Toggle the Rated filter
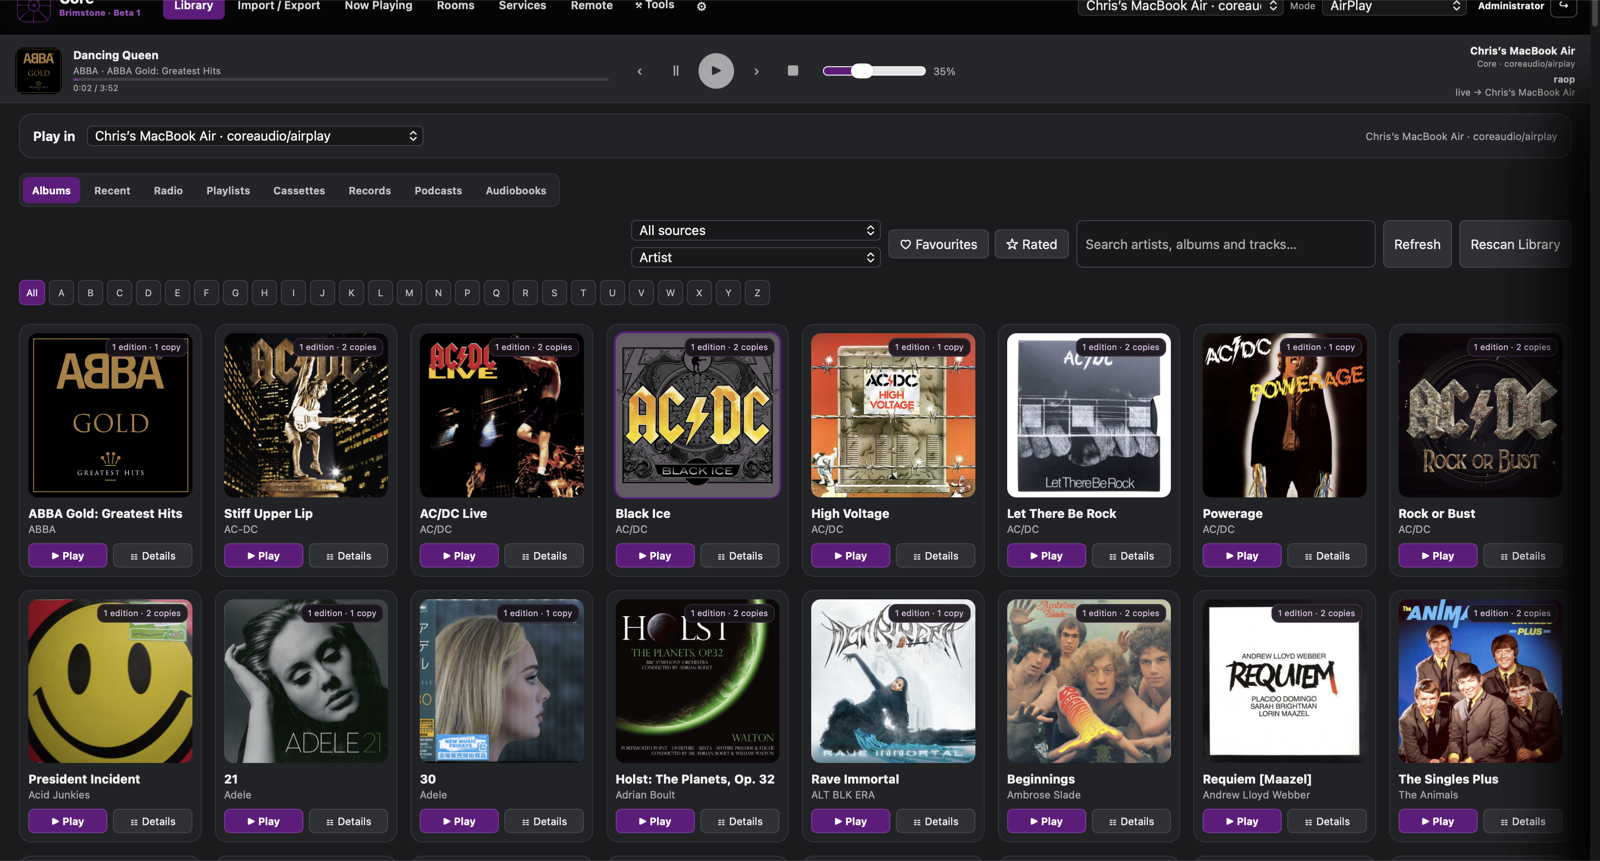Screen dimensions: 1600x861 click(x=1031, y=244)
